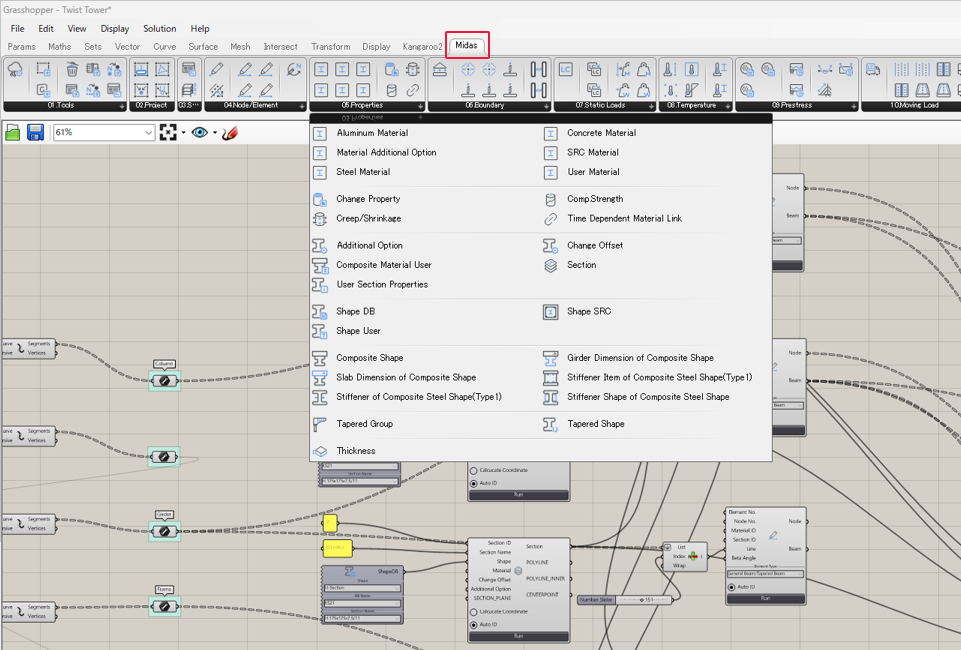Click the POLYLINE_INNER output label

click(x=545, y=578)
